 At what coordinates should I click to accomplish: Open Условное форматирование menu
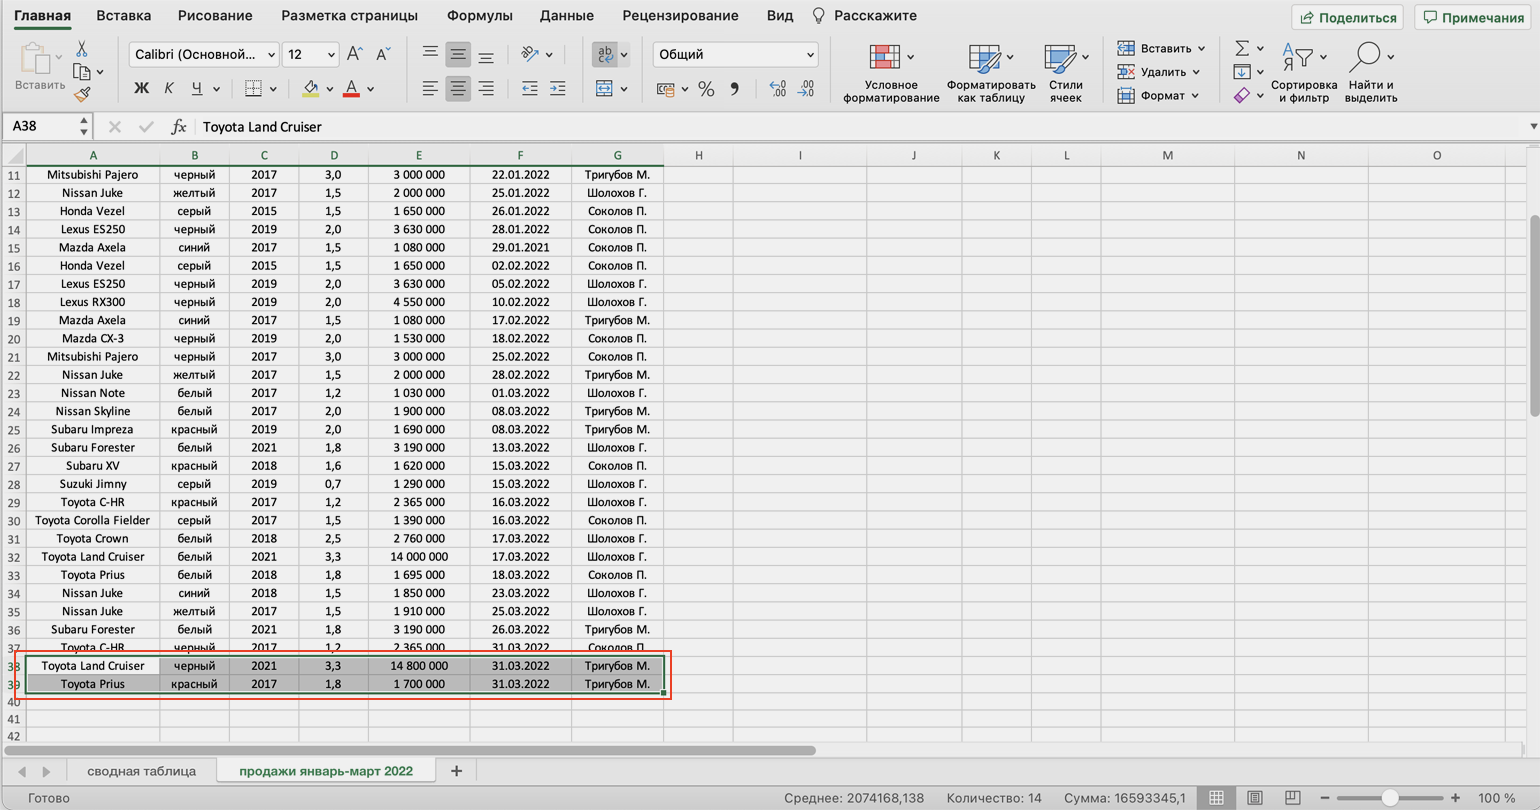tap(890, 73)
